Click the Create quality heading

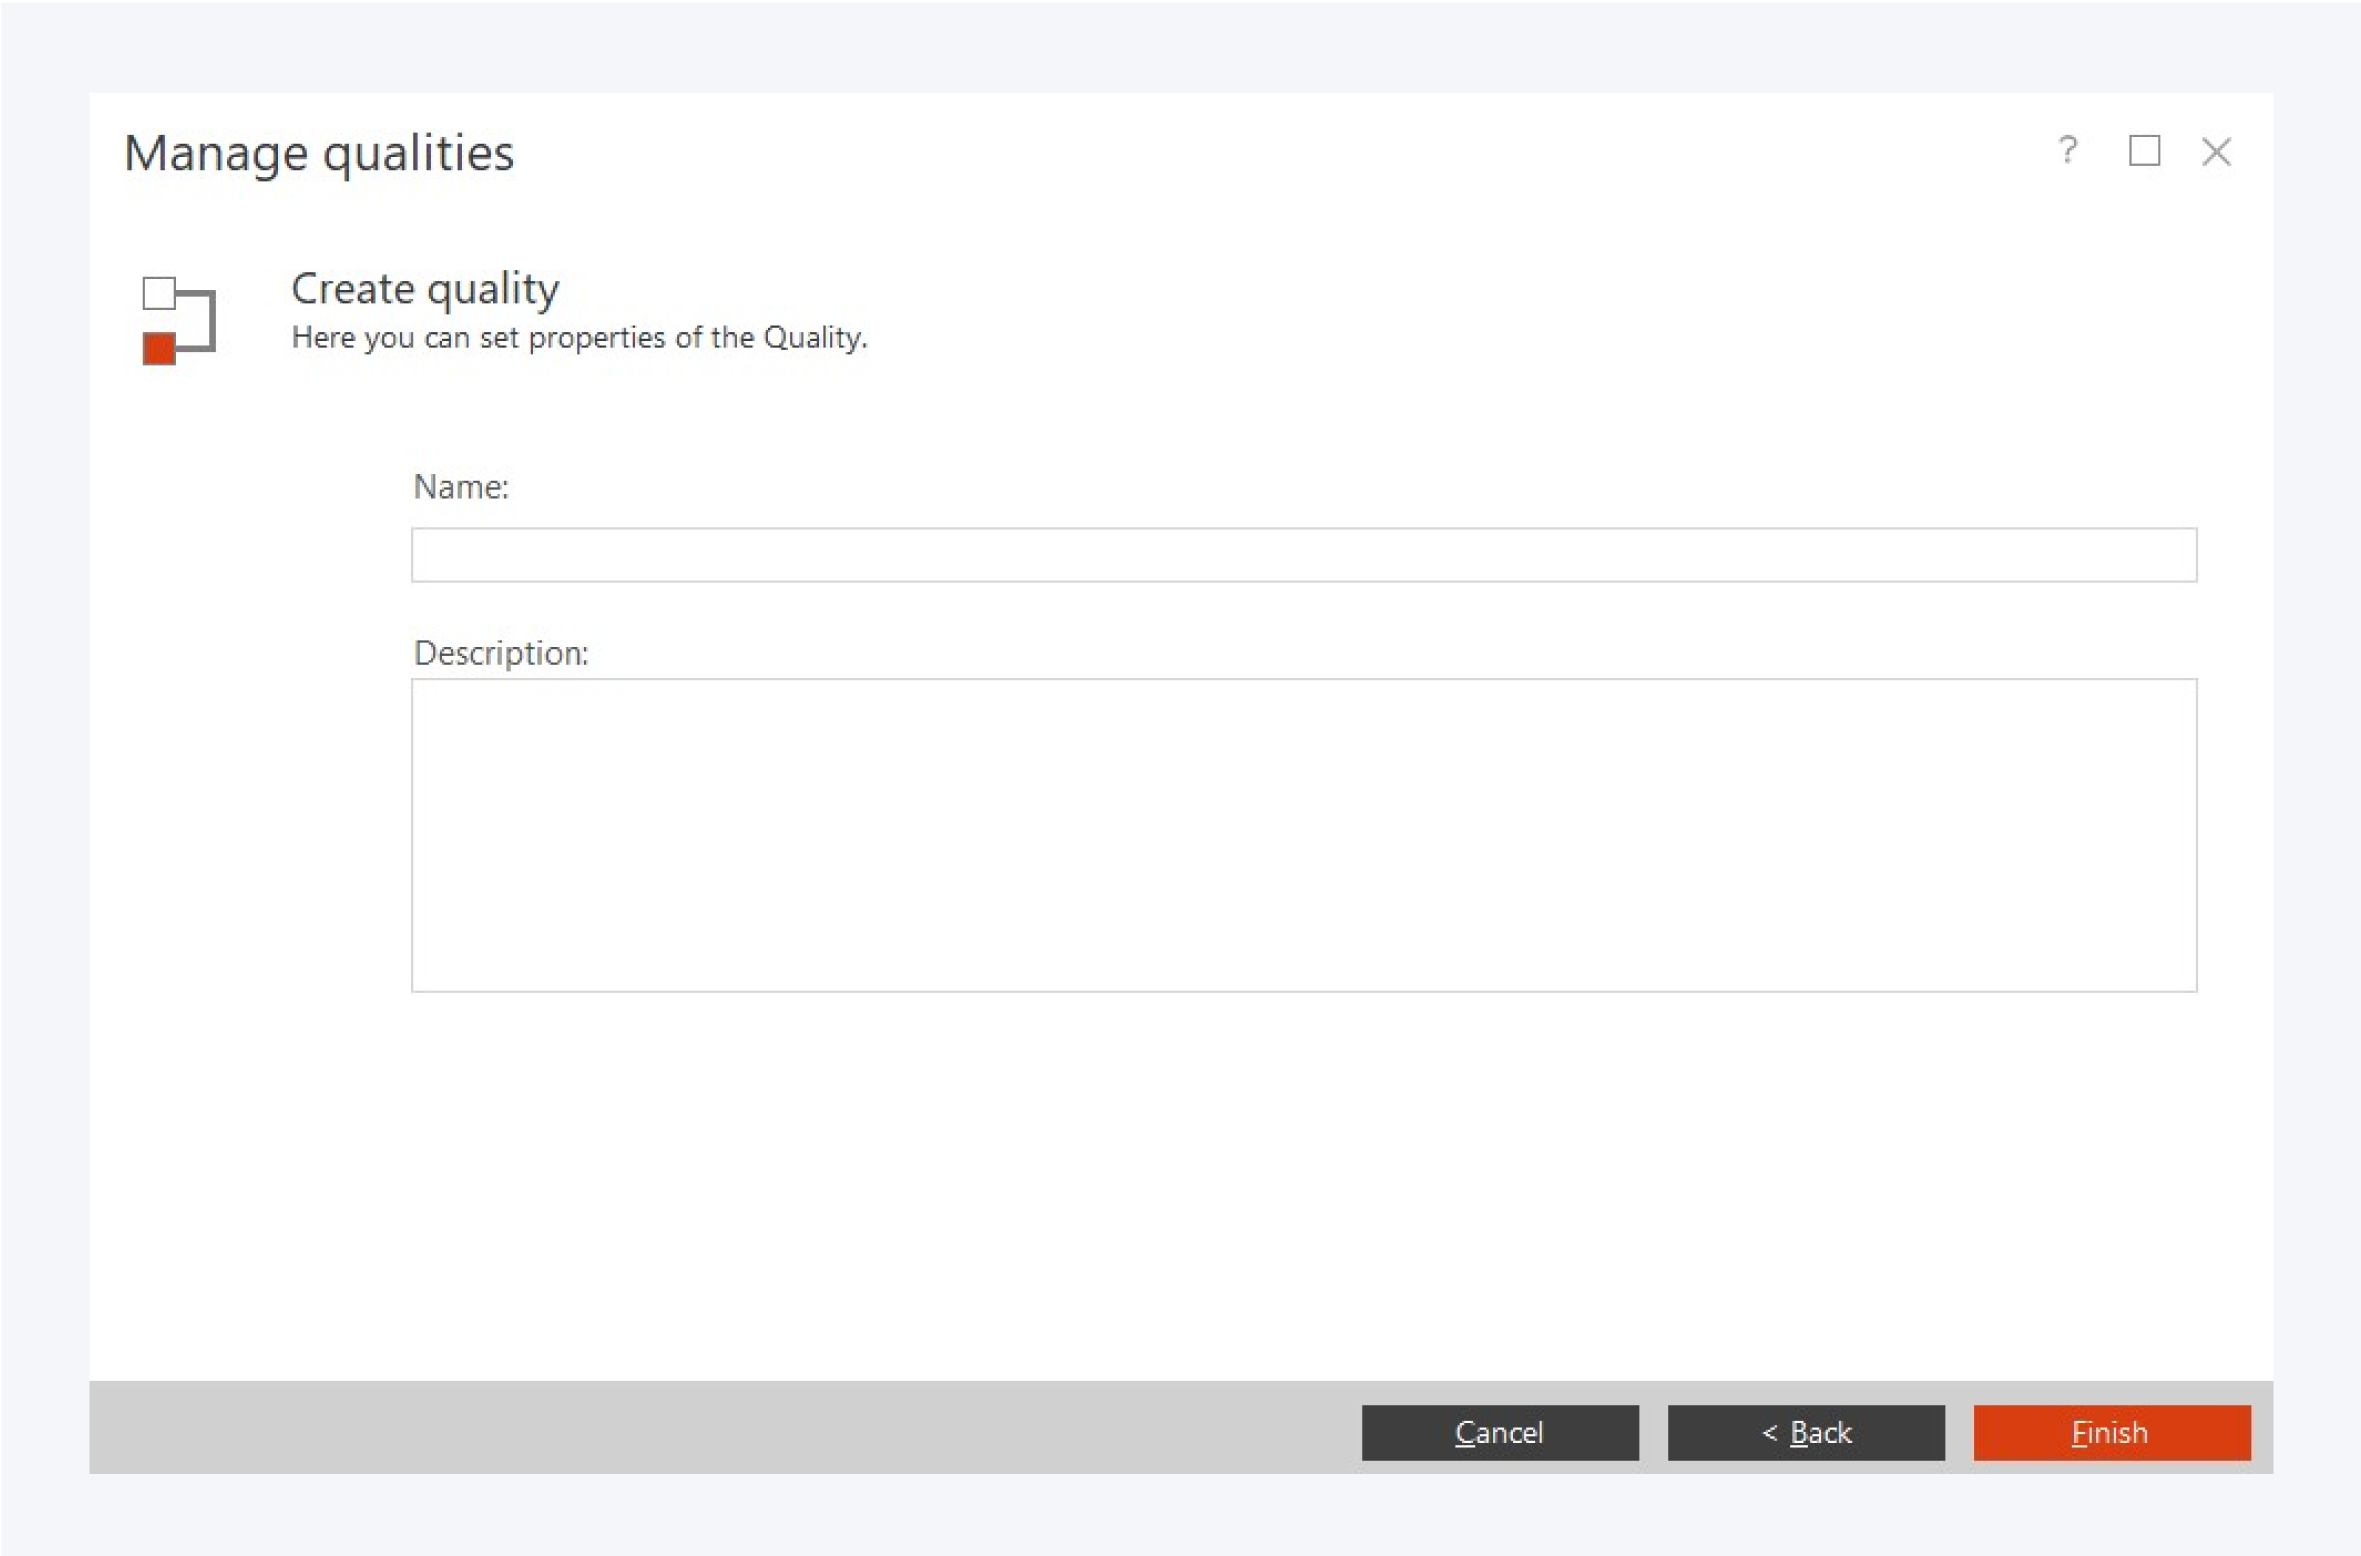425,289
